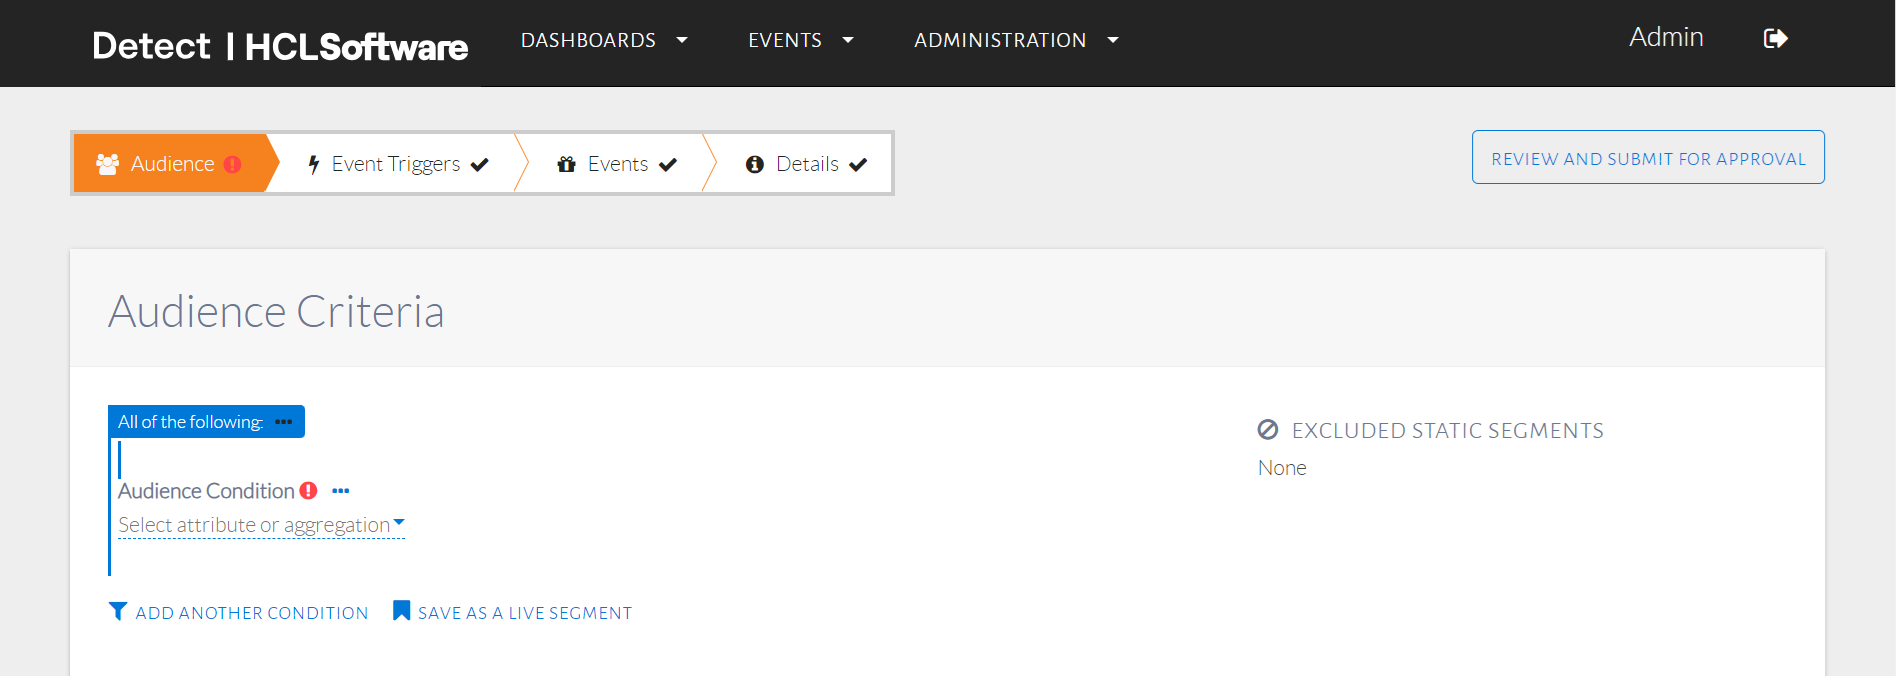Click the Save as Live Segment bookmark icon
1896x676 pixels.
coord(401,611)
